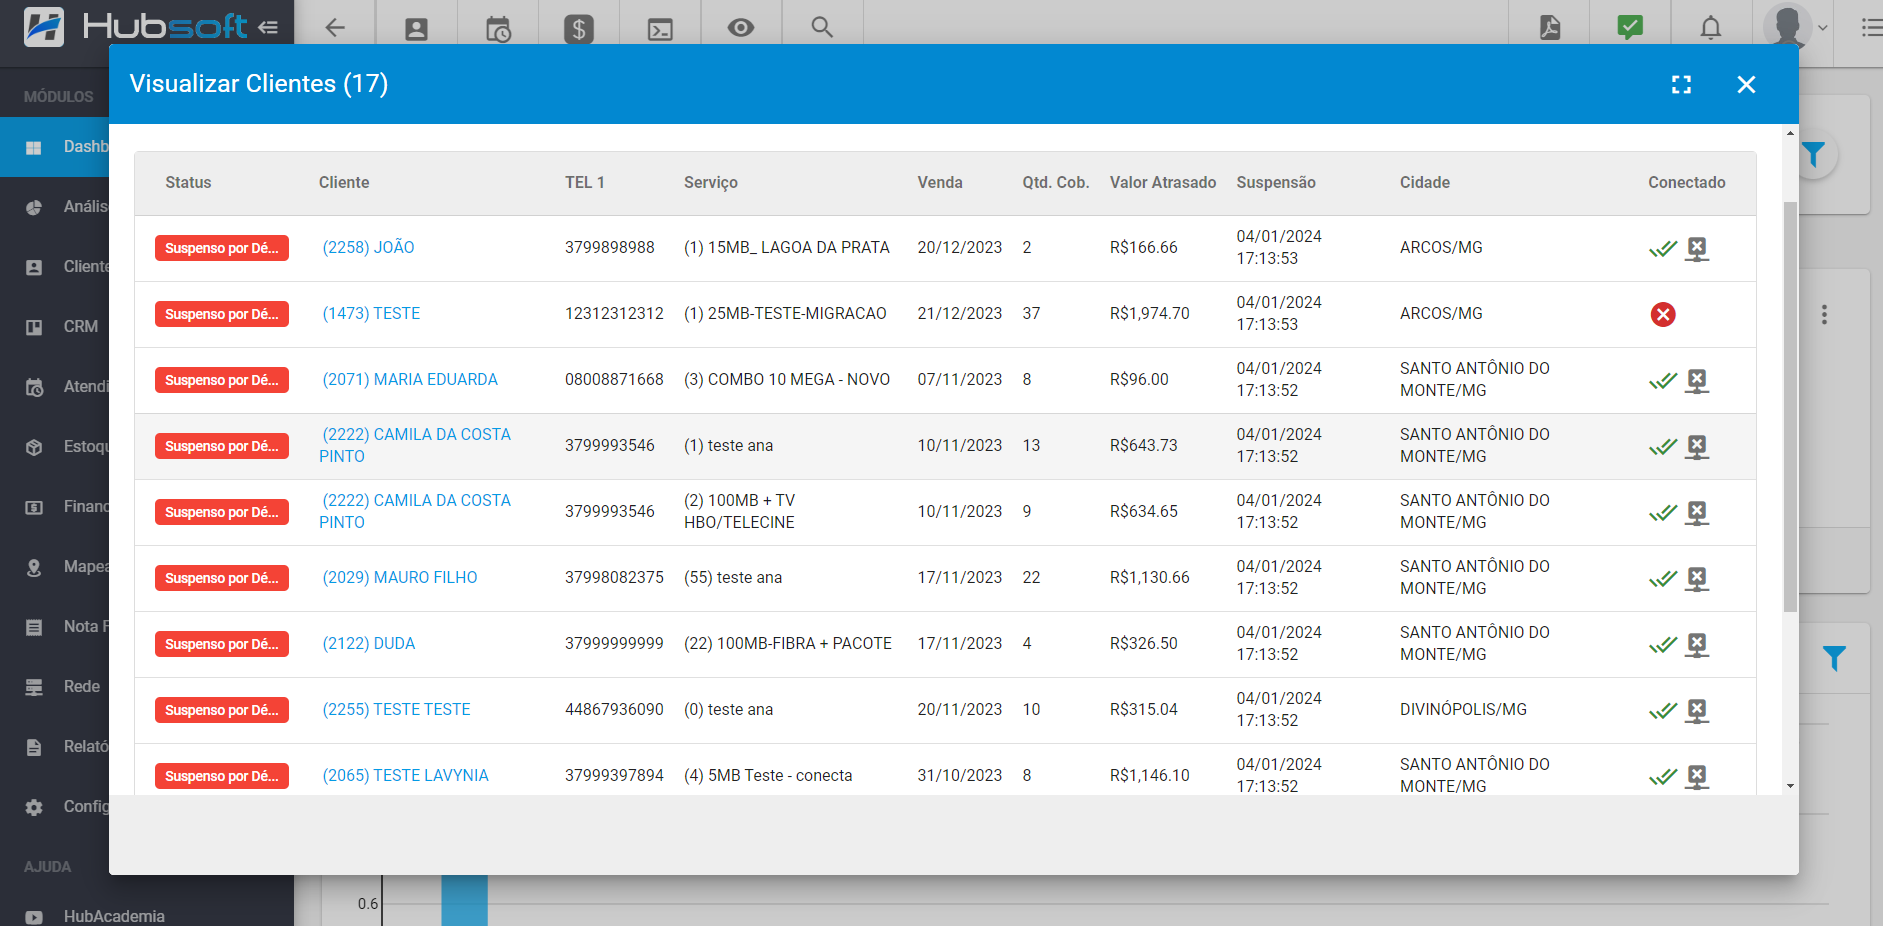1883x926 pixels.
Task: Open the clients search icon in toolbar
Action: tap(416, 27)
